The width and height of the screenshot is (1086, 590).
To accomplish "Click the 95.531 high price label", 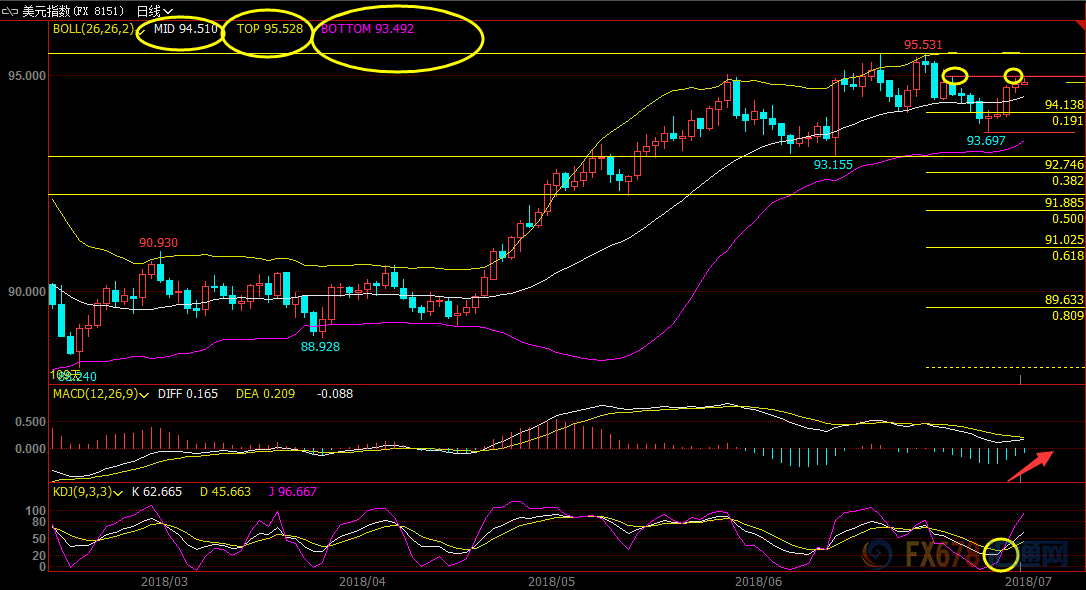I will (x=923, y=45).
